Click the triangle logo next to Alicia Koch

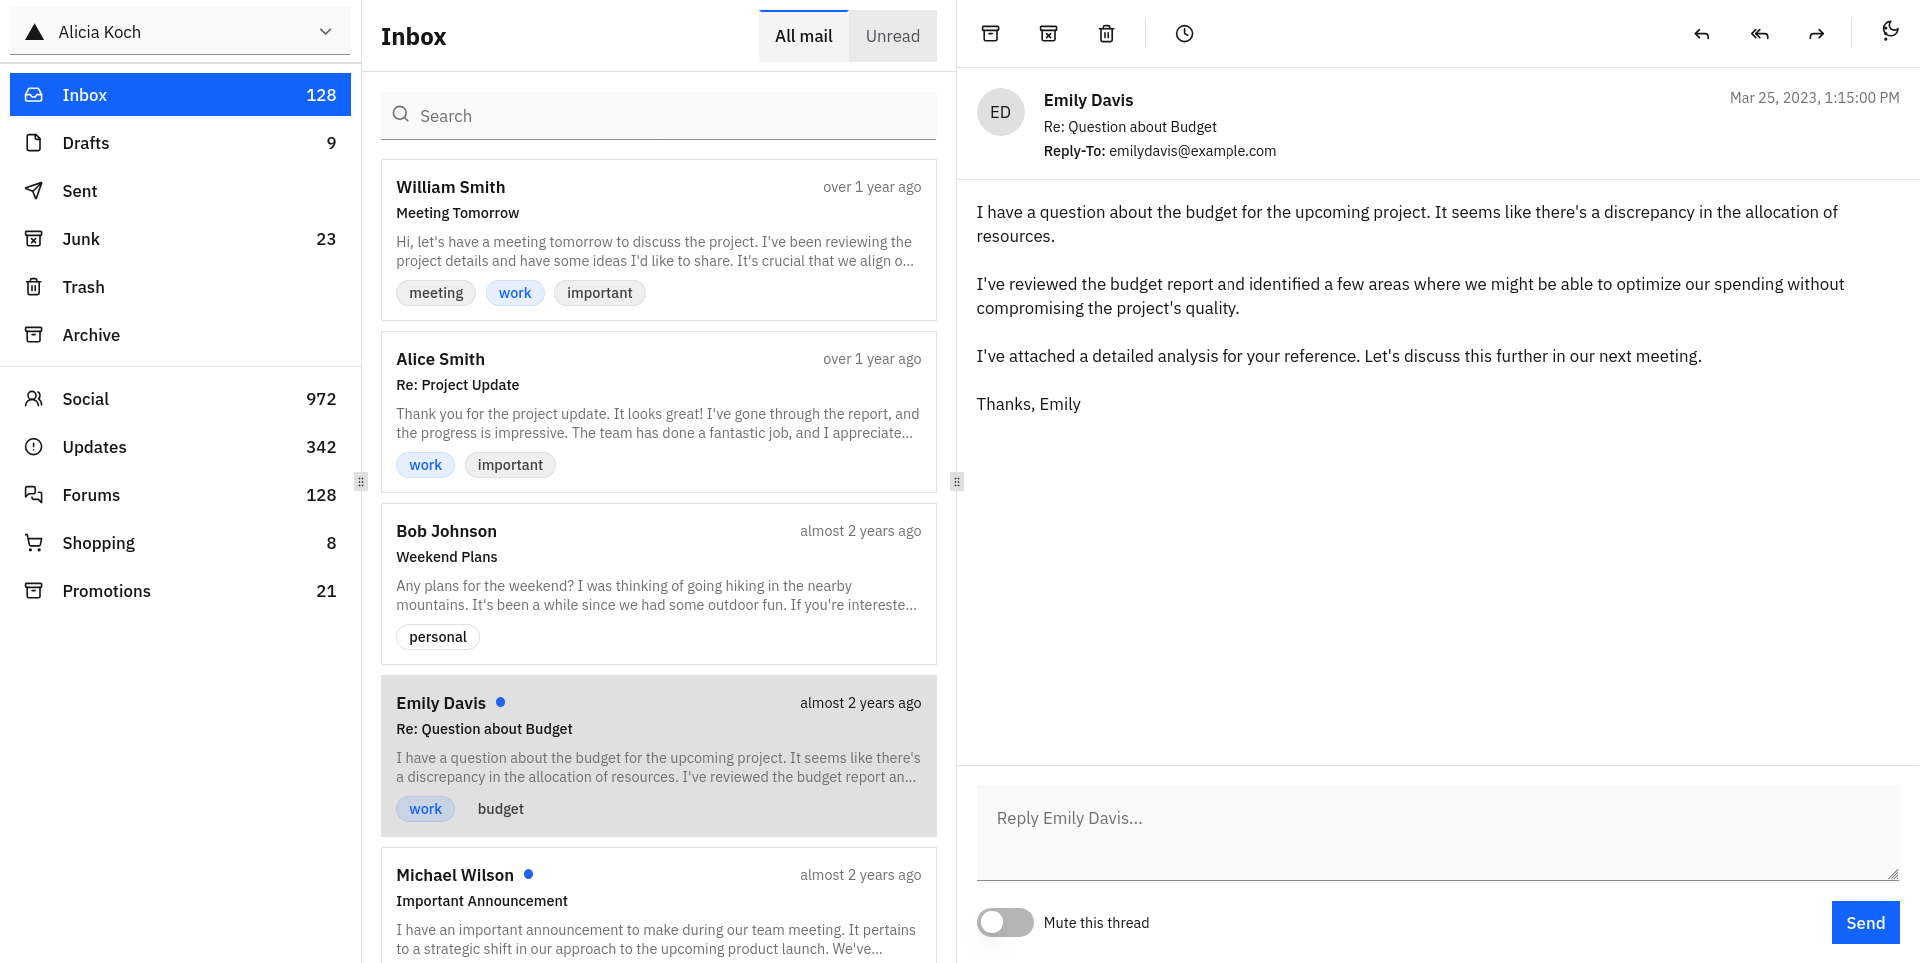point(35,32)
